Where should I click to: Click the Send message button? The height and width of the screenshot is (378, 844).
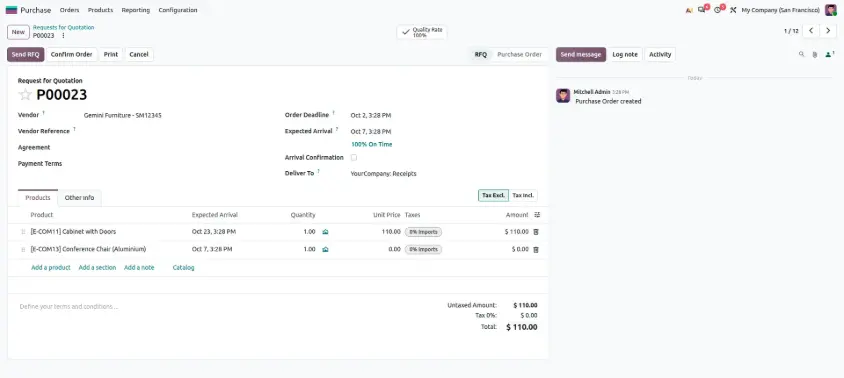tap(581, 54)
